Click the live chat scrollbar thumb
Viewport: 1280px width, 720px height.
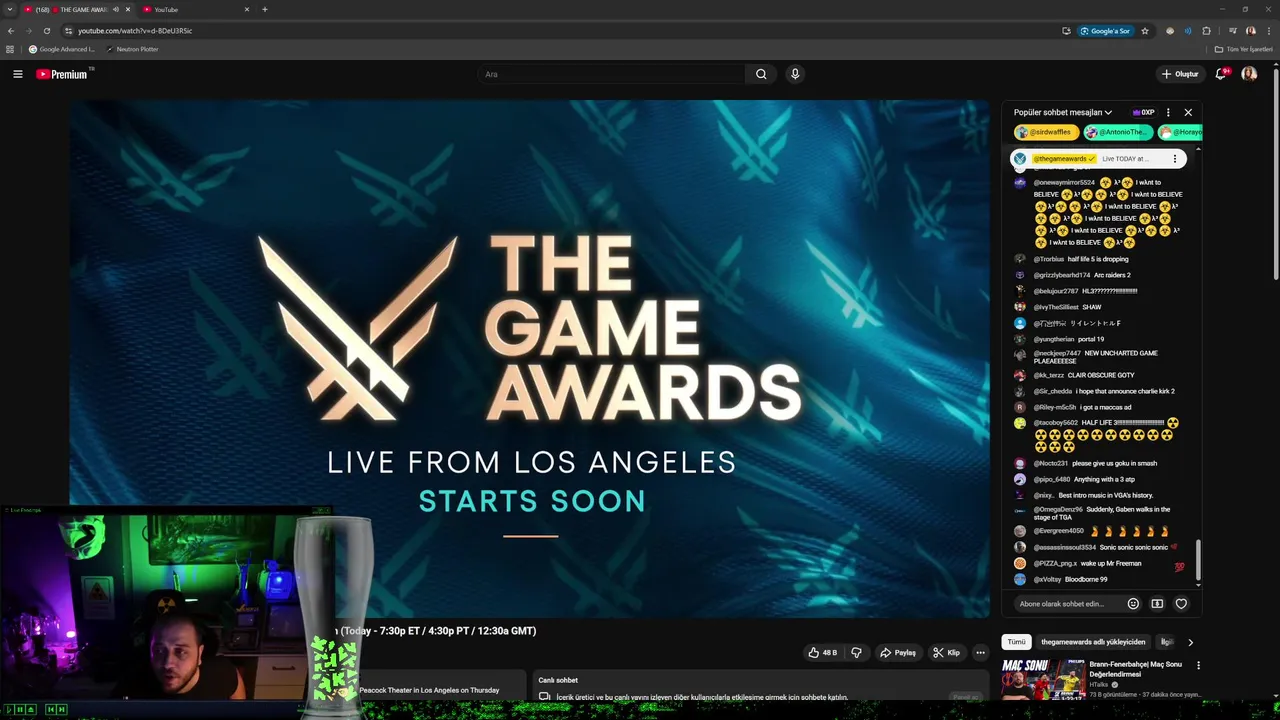pos(1198,558)
